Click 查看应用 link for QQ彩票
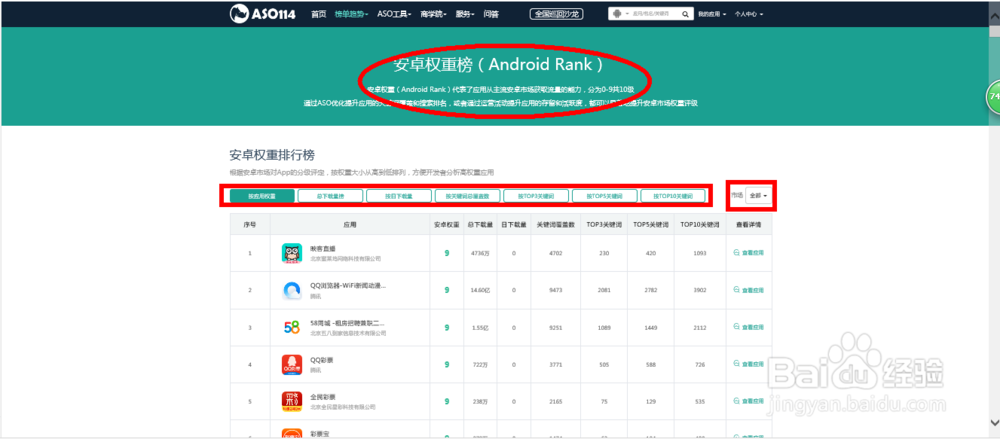Screen dimensions: 1000x439 [749, 364]
